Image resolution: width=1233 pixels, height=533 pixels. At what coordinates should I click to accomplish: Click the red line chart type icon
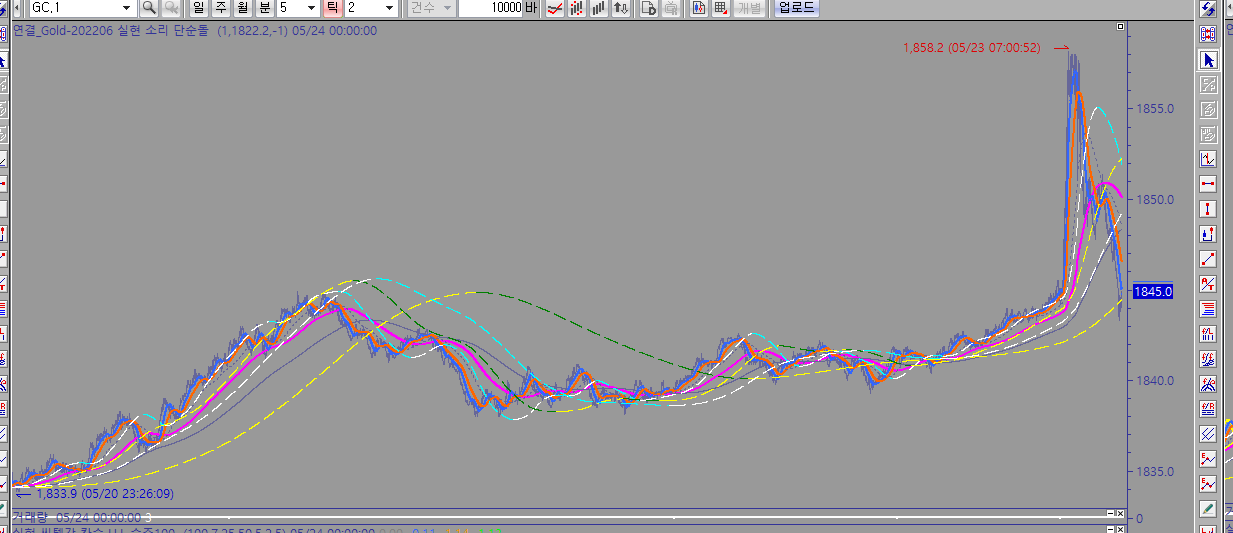pos(553,8)
